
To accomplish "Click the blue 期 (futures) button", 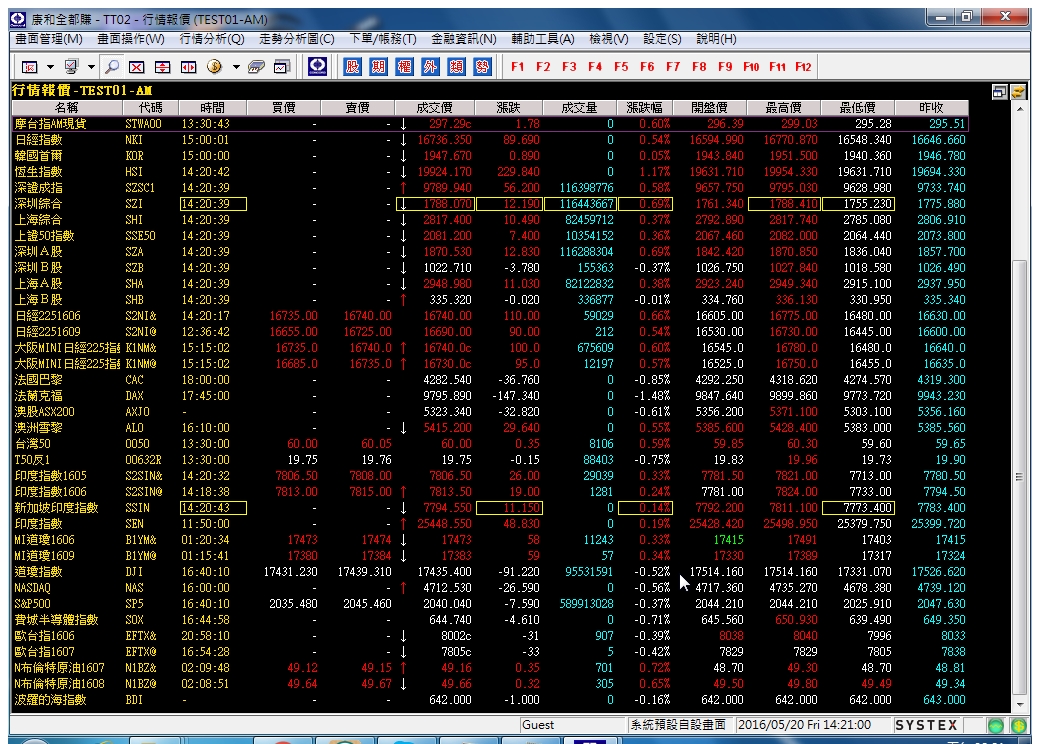I will 378,66.
